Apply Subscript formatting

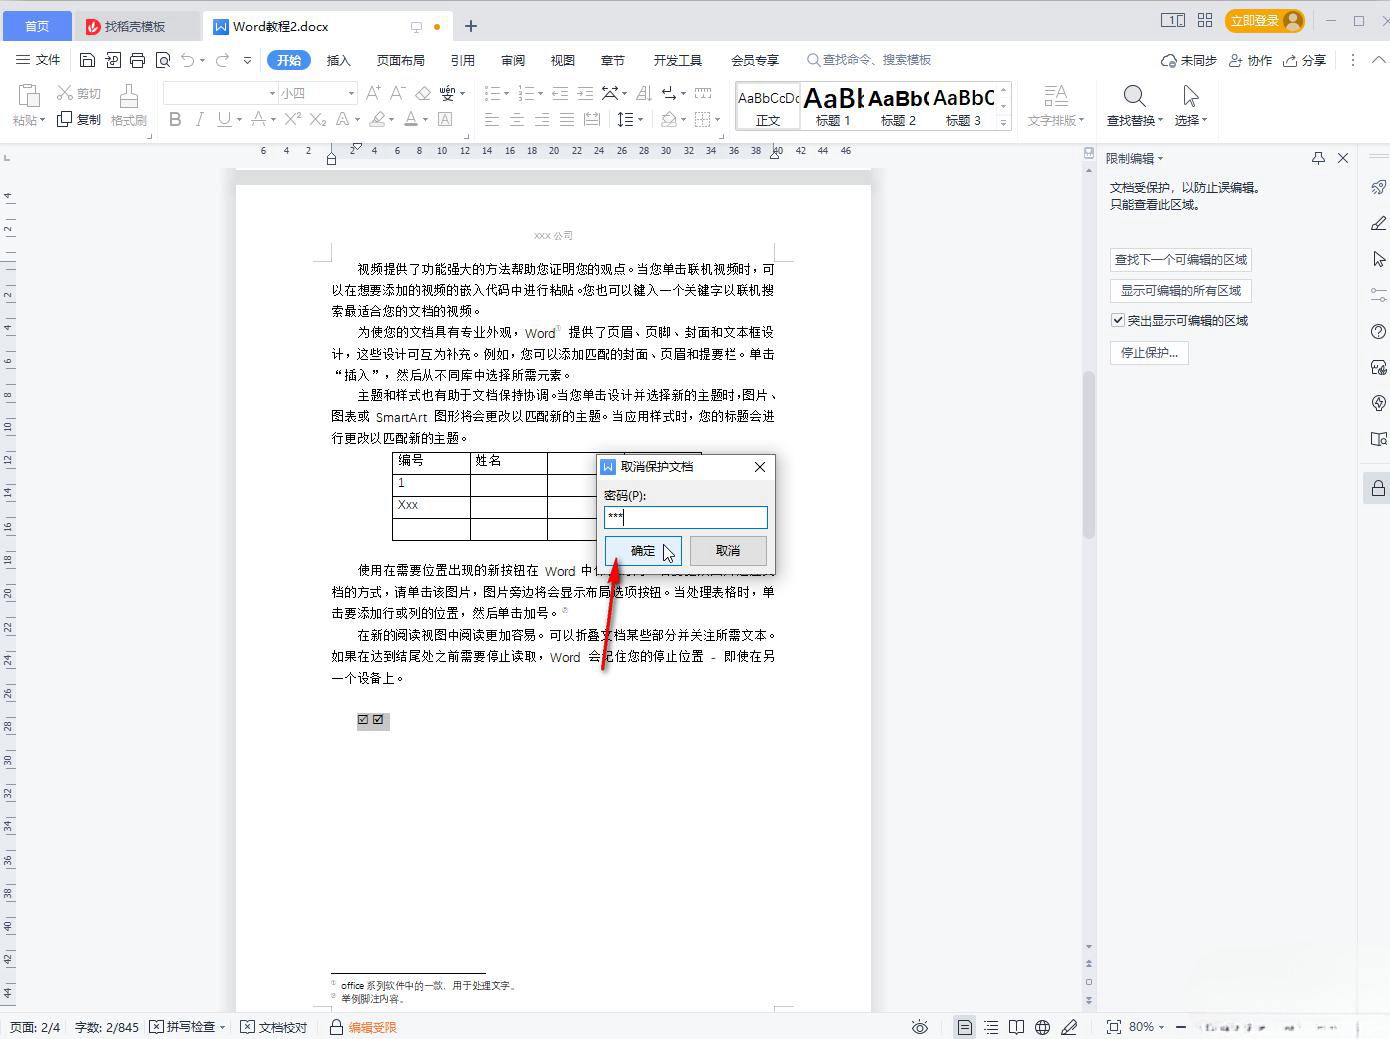[x=318, y=119]
